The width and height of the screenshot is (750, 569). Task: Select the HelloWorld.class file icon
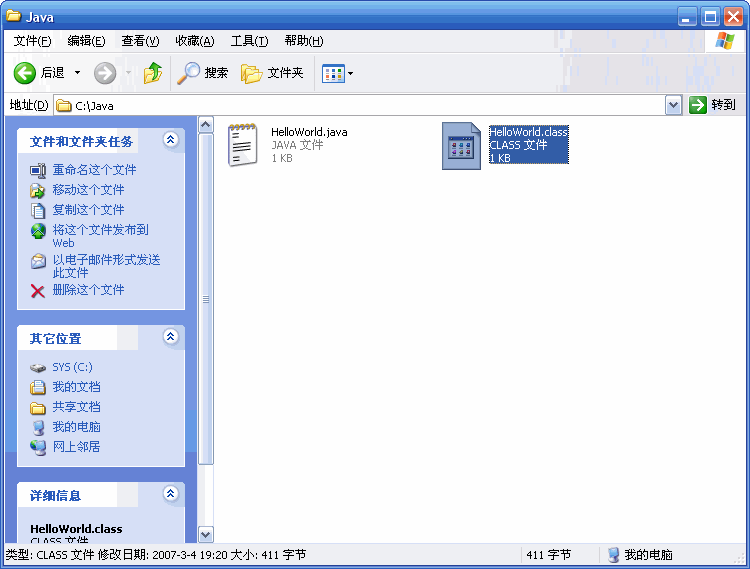461,146
